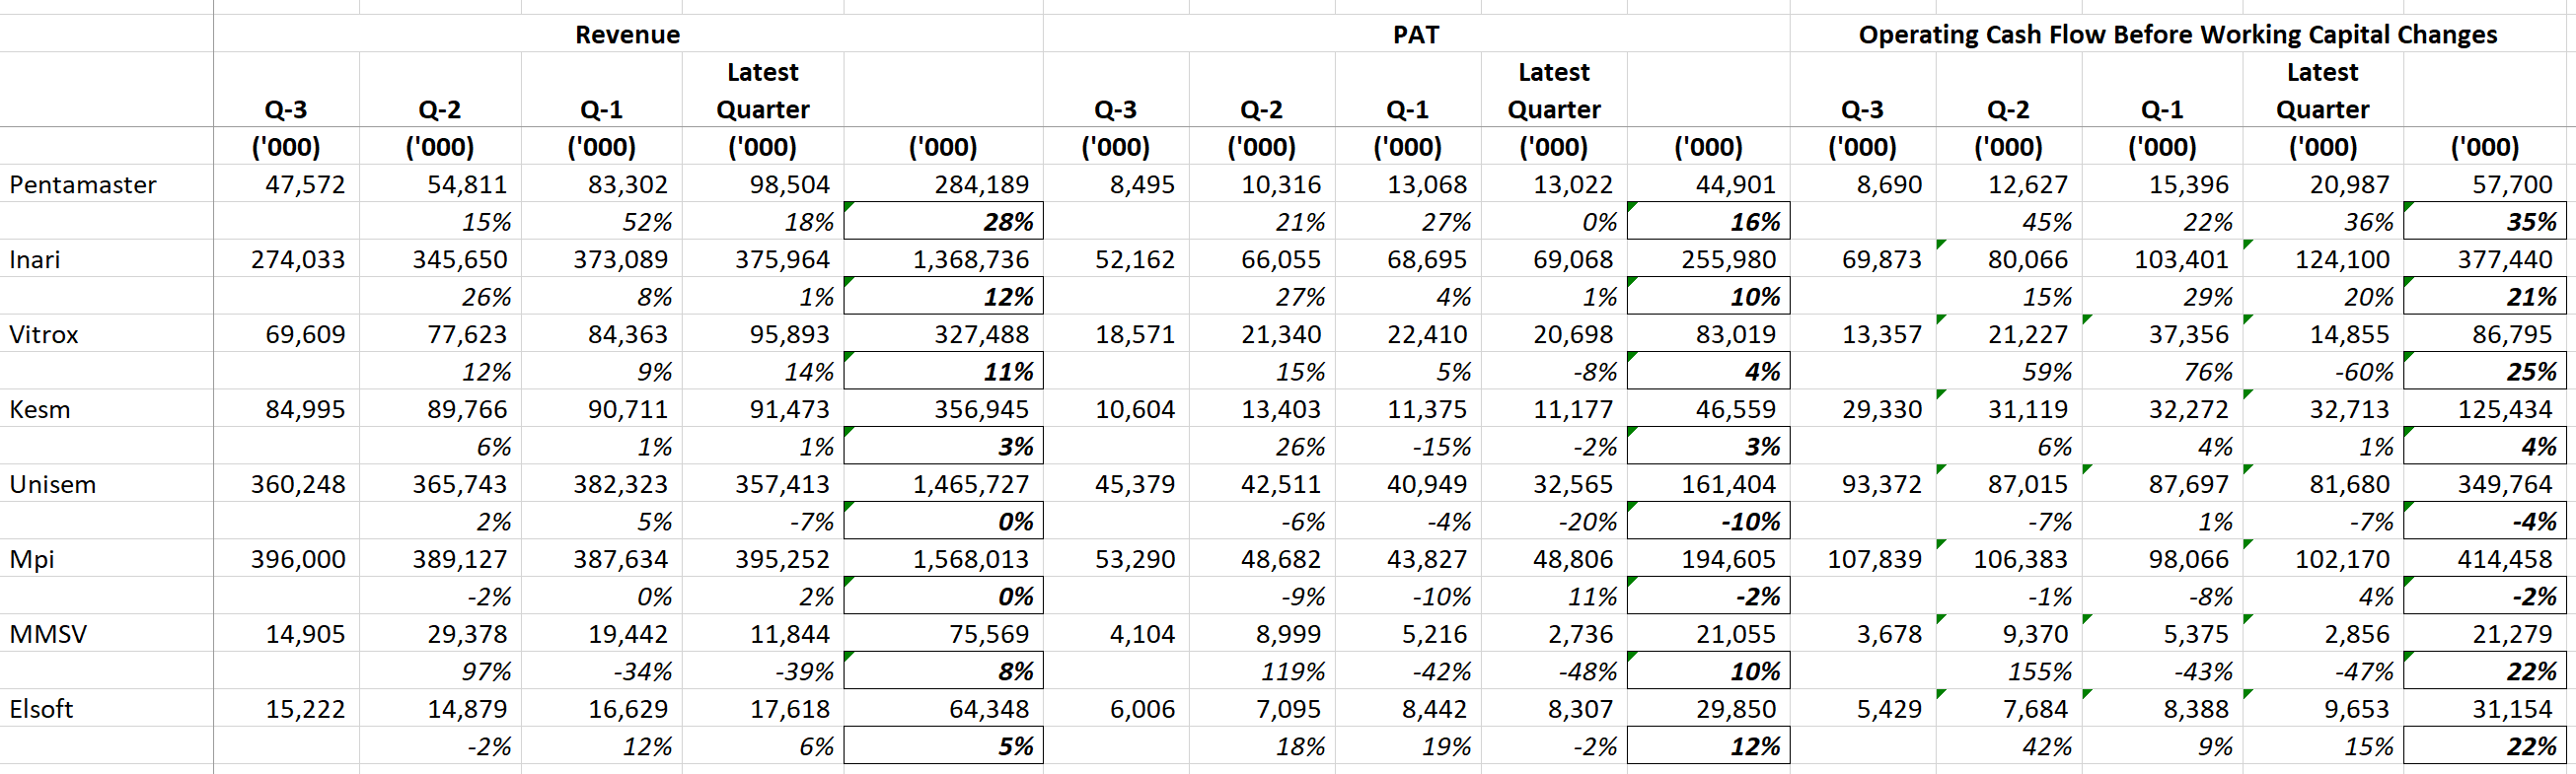Select MMSV latest quarter revenue 11,844

(x=790, y=635)
